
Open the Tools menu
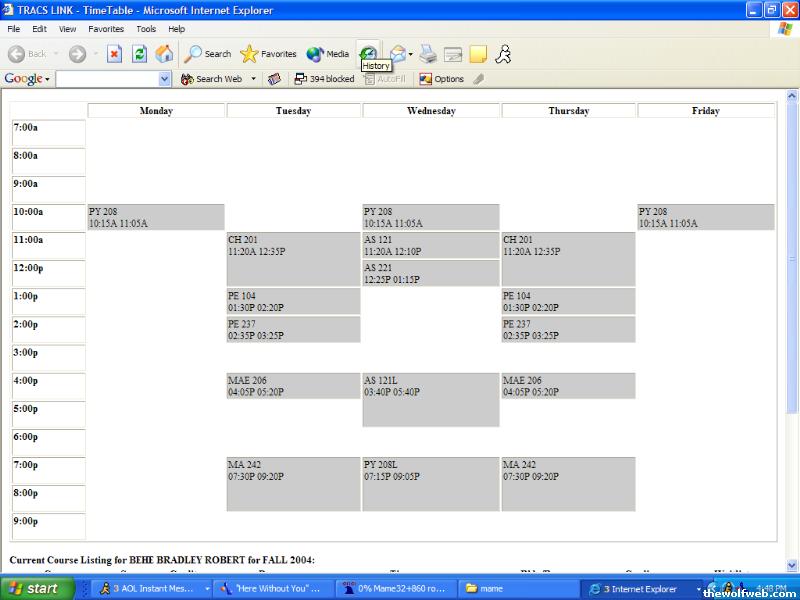146,29
